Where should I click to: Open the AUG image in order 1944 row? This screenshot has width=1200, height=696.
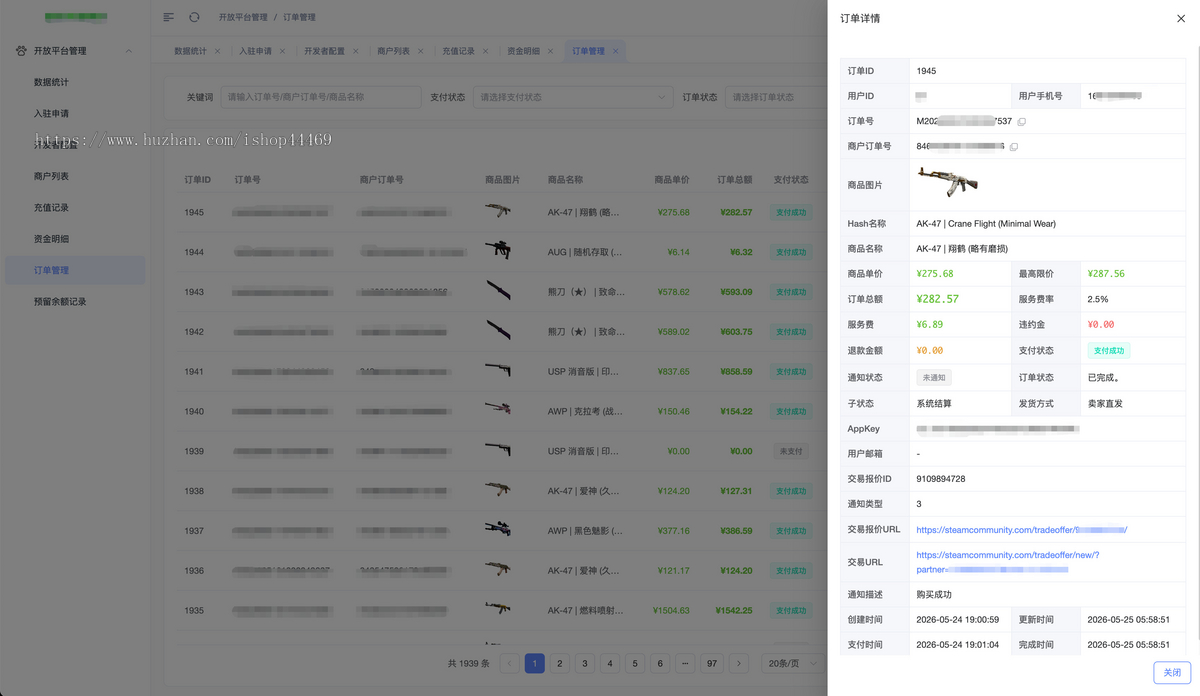pos(498,251)
